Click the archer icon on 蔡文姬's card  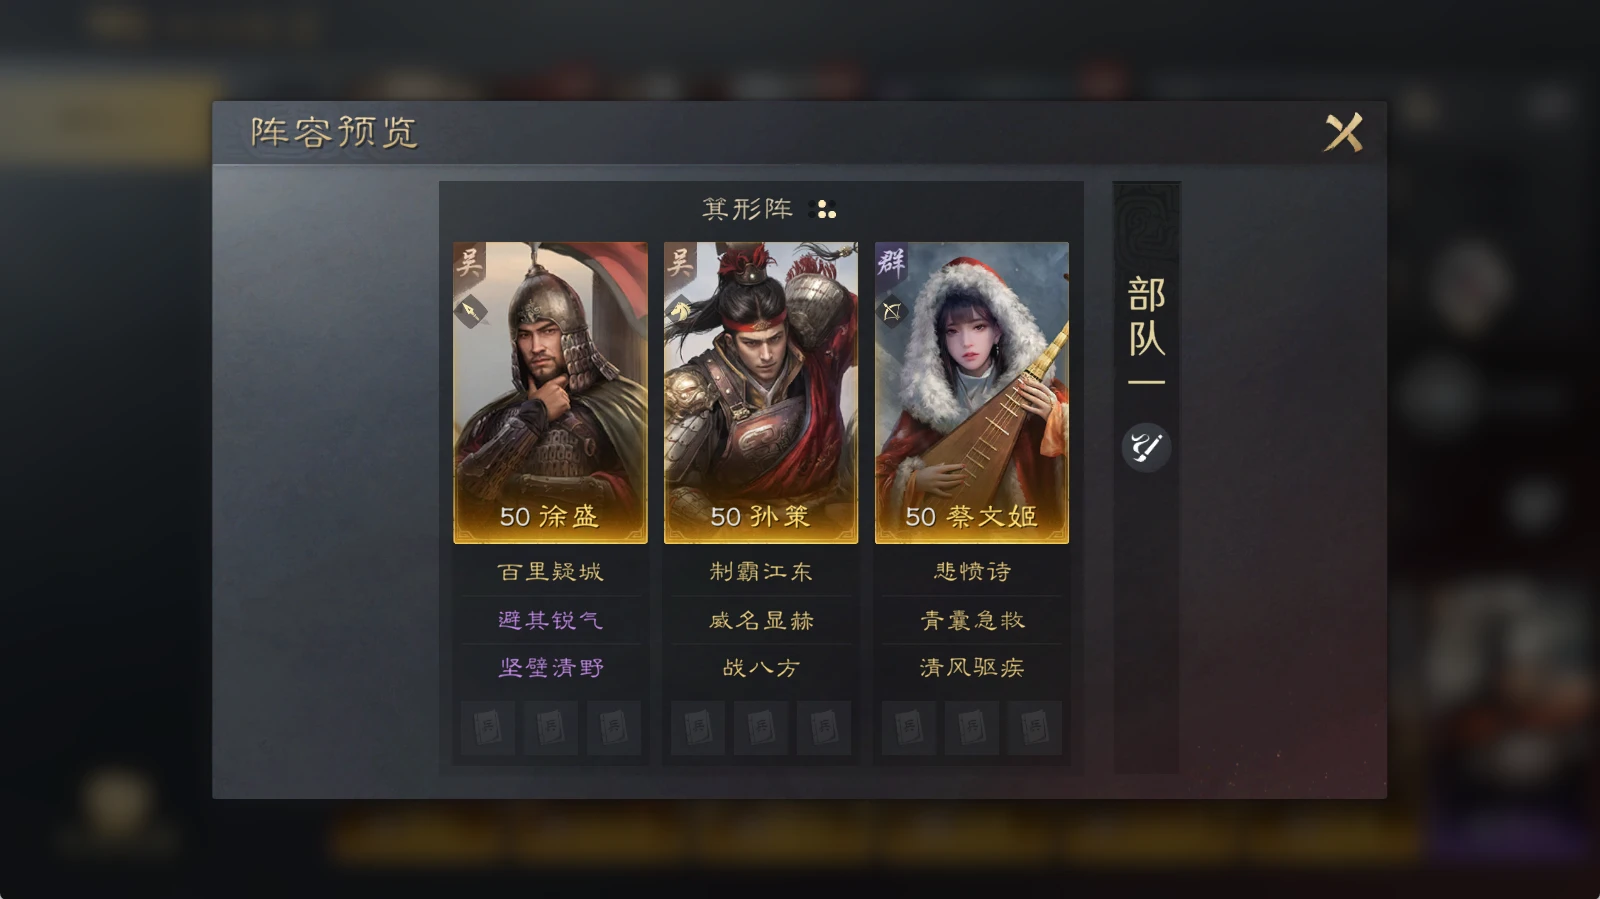[892, 312]
